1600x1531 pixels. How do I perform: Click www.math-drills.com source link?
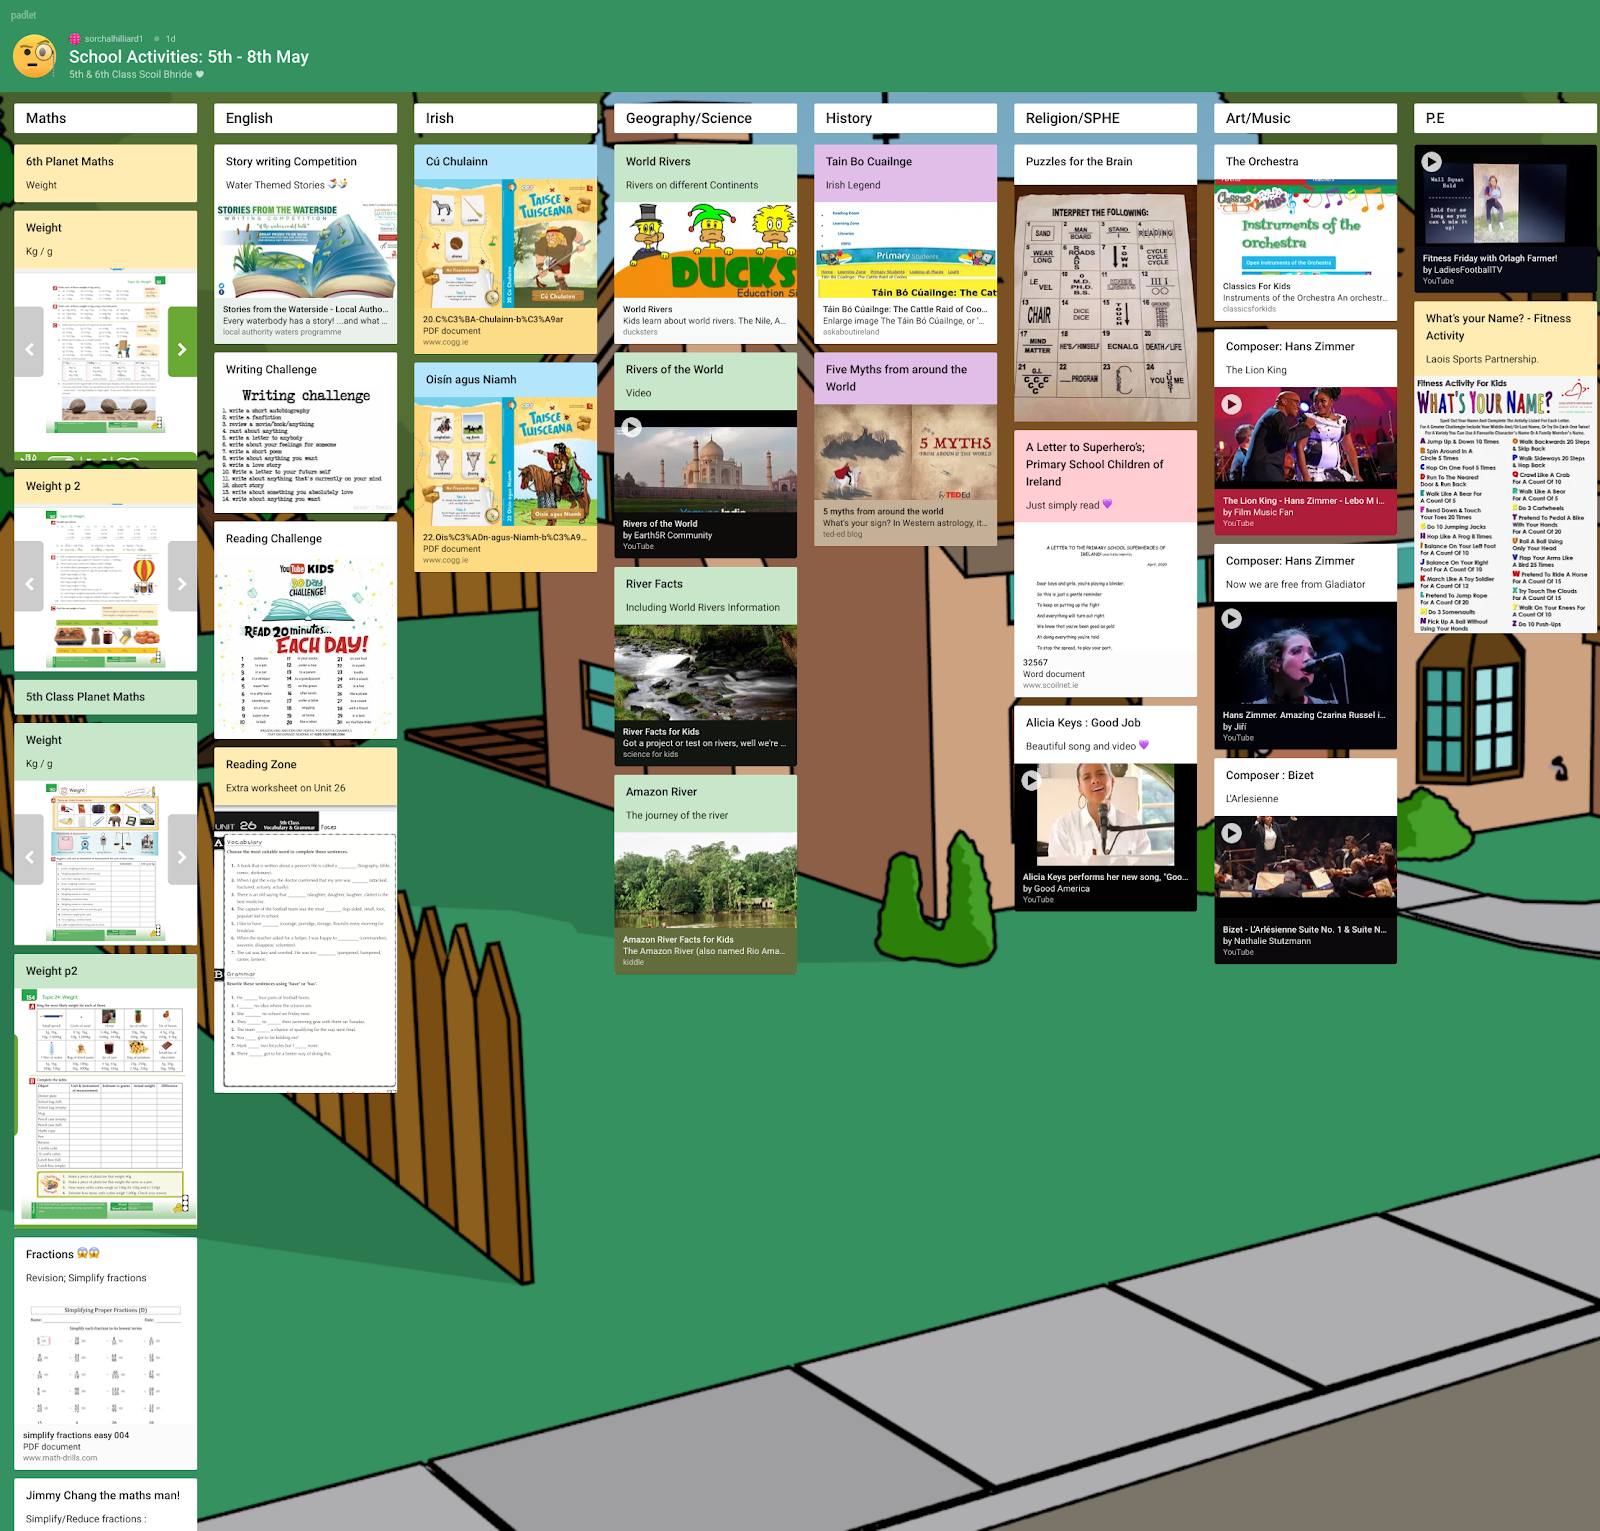click(x=60, y=1458)
